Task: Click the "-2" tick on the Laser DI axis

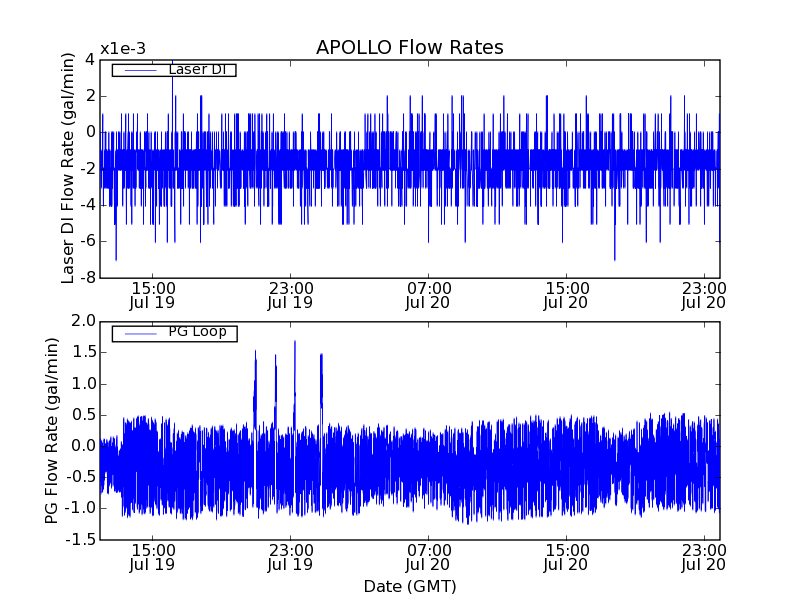Action: tap(87, 169)
